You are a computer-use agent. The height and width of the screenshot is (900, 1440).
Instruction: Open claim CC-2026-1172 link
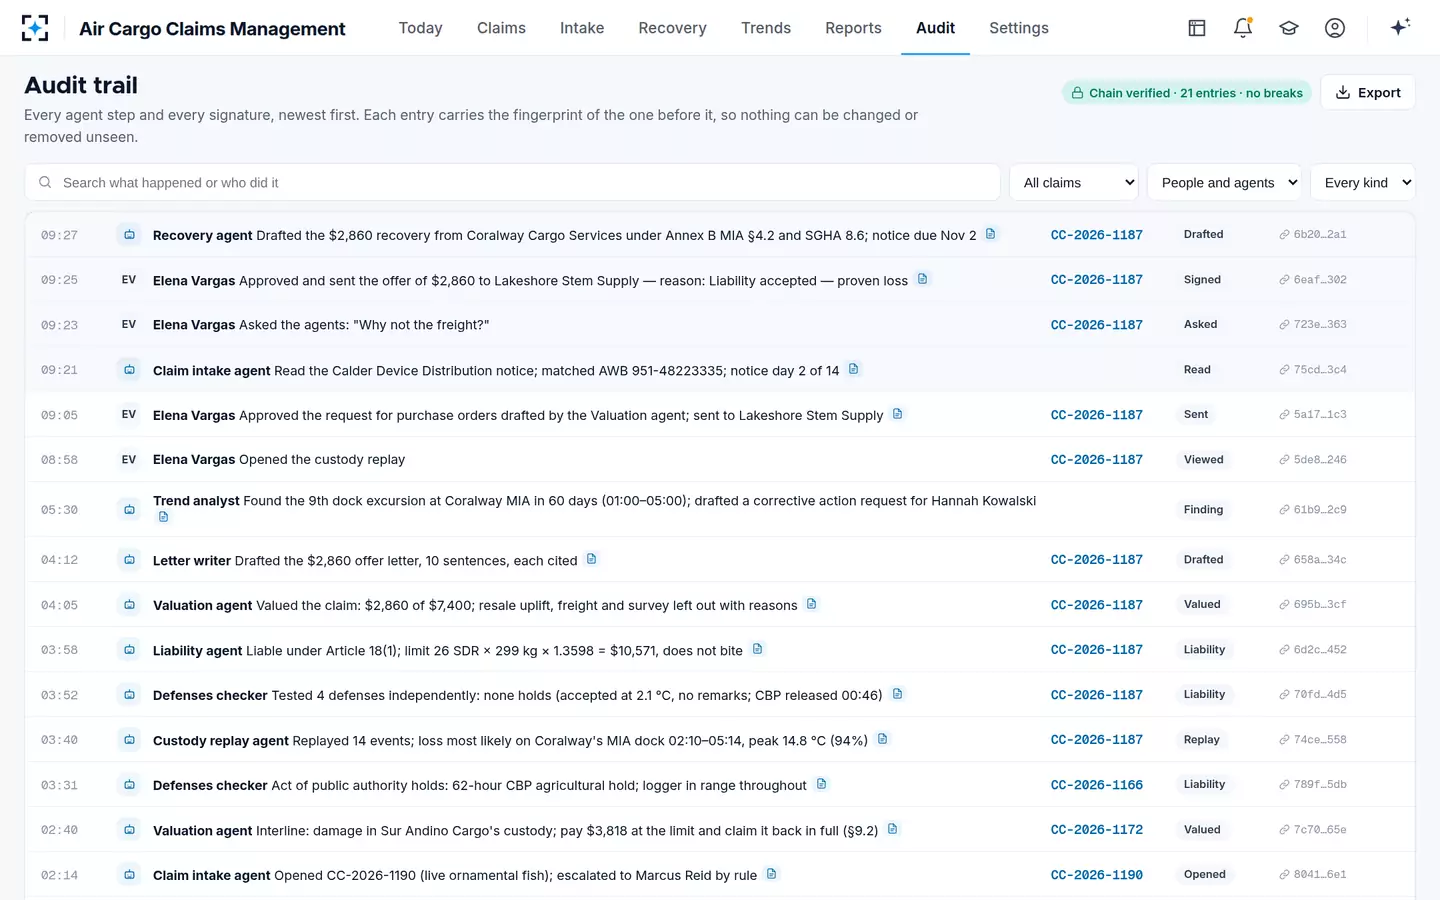tap(1096, 830)
